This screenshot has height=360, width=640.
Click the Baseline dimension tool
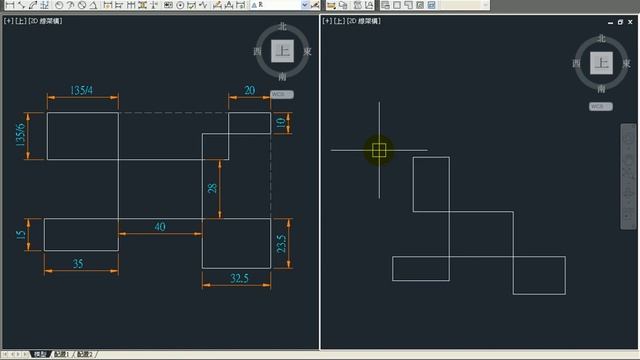point(119,5)
